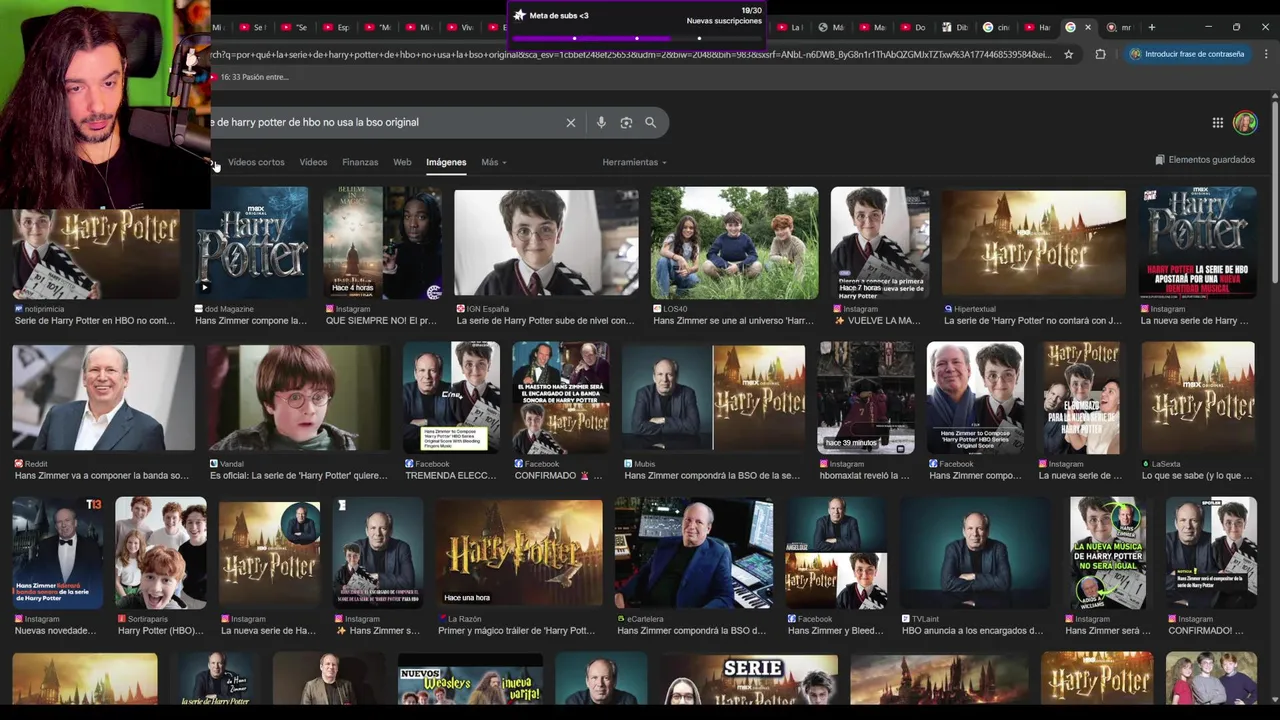Switch to the Web search tab
The image size is (1280, 720).
[x=402, y=162]
